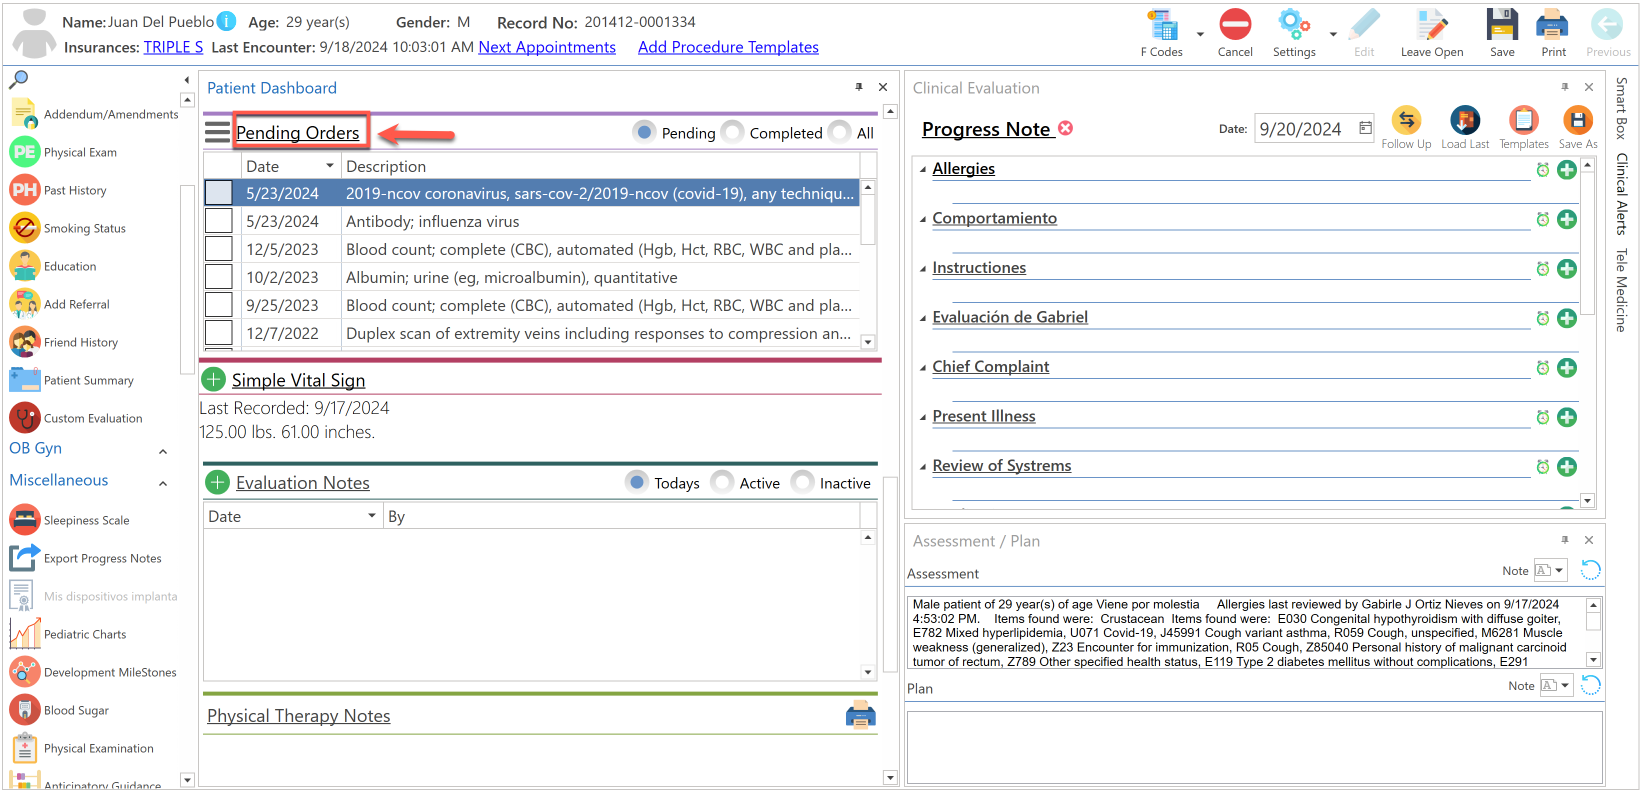
Task: Open the Next Appointments link
Action: 547,47
